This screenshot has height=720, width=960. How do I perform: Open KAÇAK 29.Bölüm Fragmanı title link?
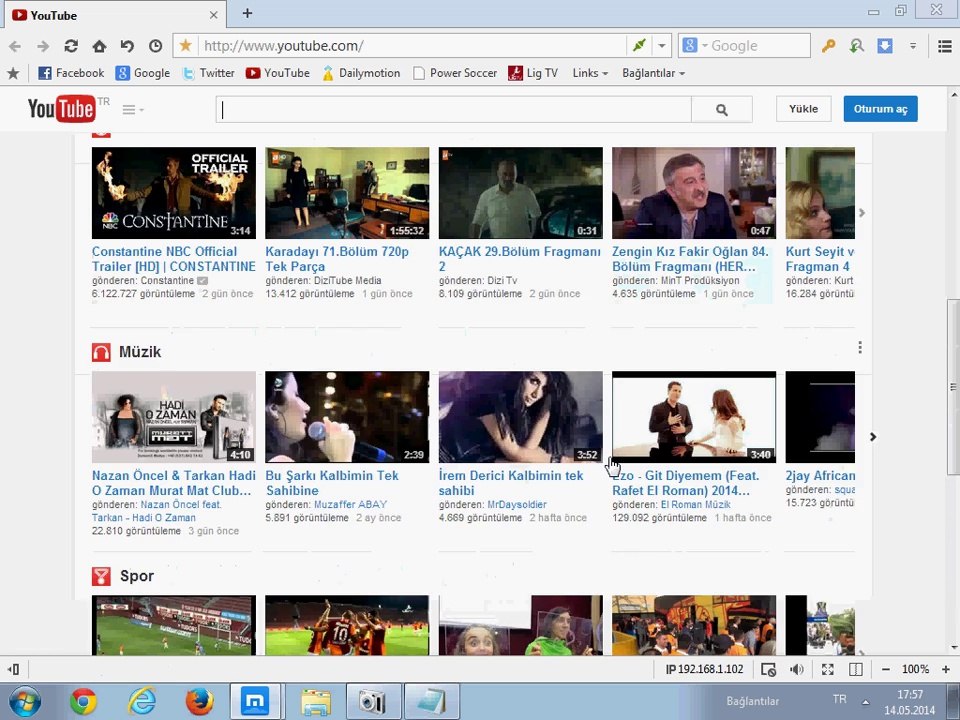pyautogui.click(x=519, y=259)
